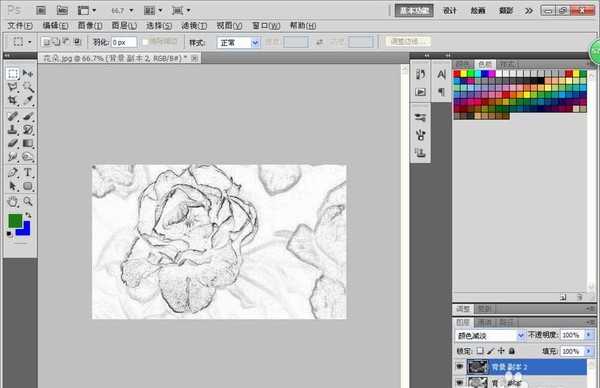
Task: Open the 滤镜 menu
Action: 194,26
